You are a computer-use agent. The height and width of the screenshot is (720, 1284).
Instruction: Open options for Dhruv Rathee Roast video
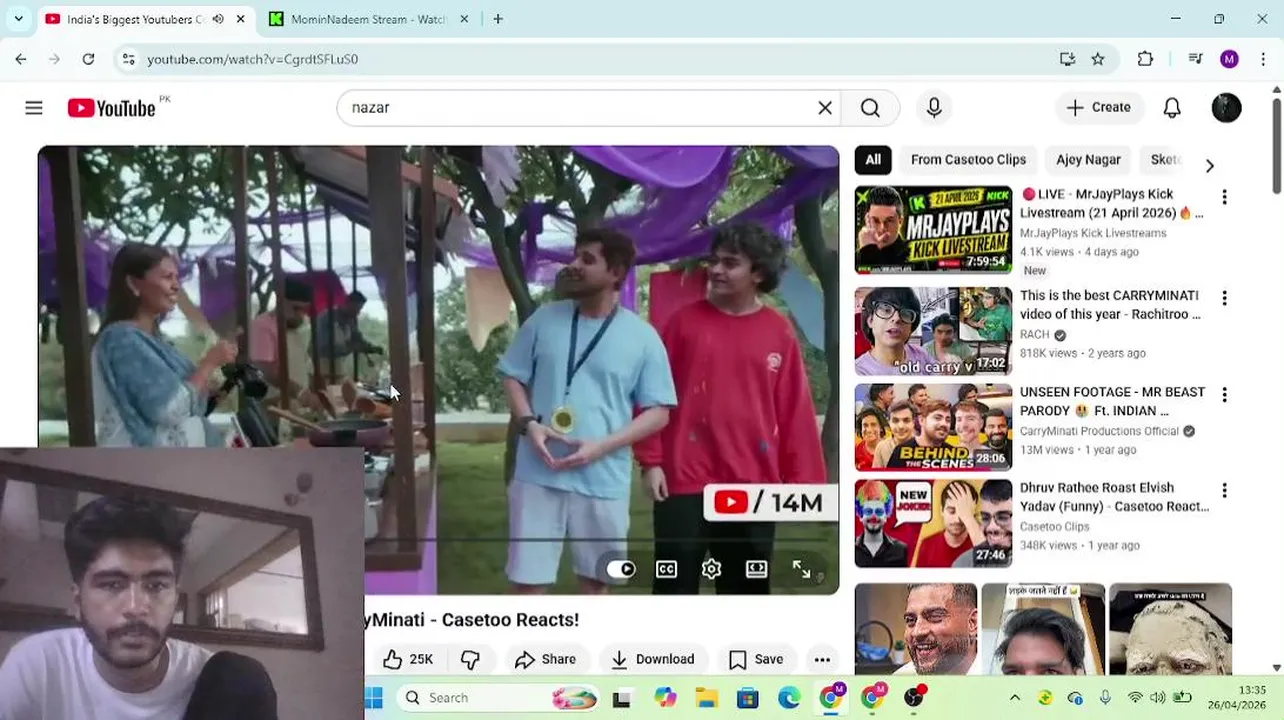pyautogui.click(x=1224, y=491)
